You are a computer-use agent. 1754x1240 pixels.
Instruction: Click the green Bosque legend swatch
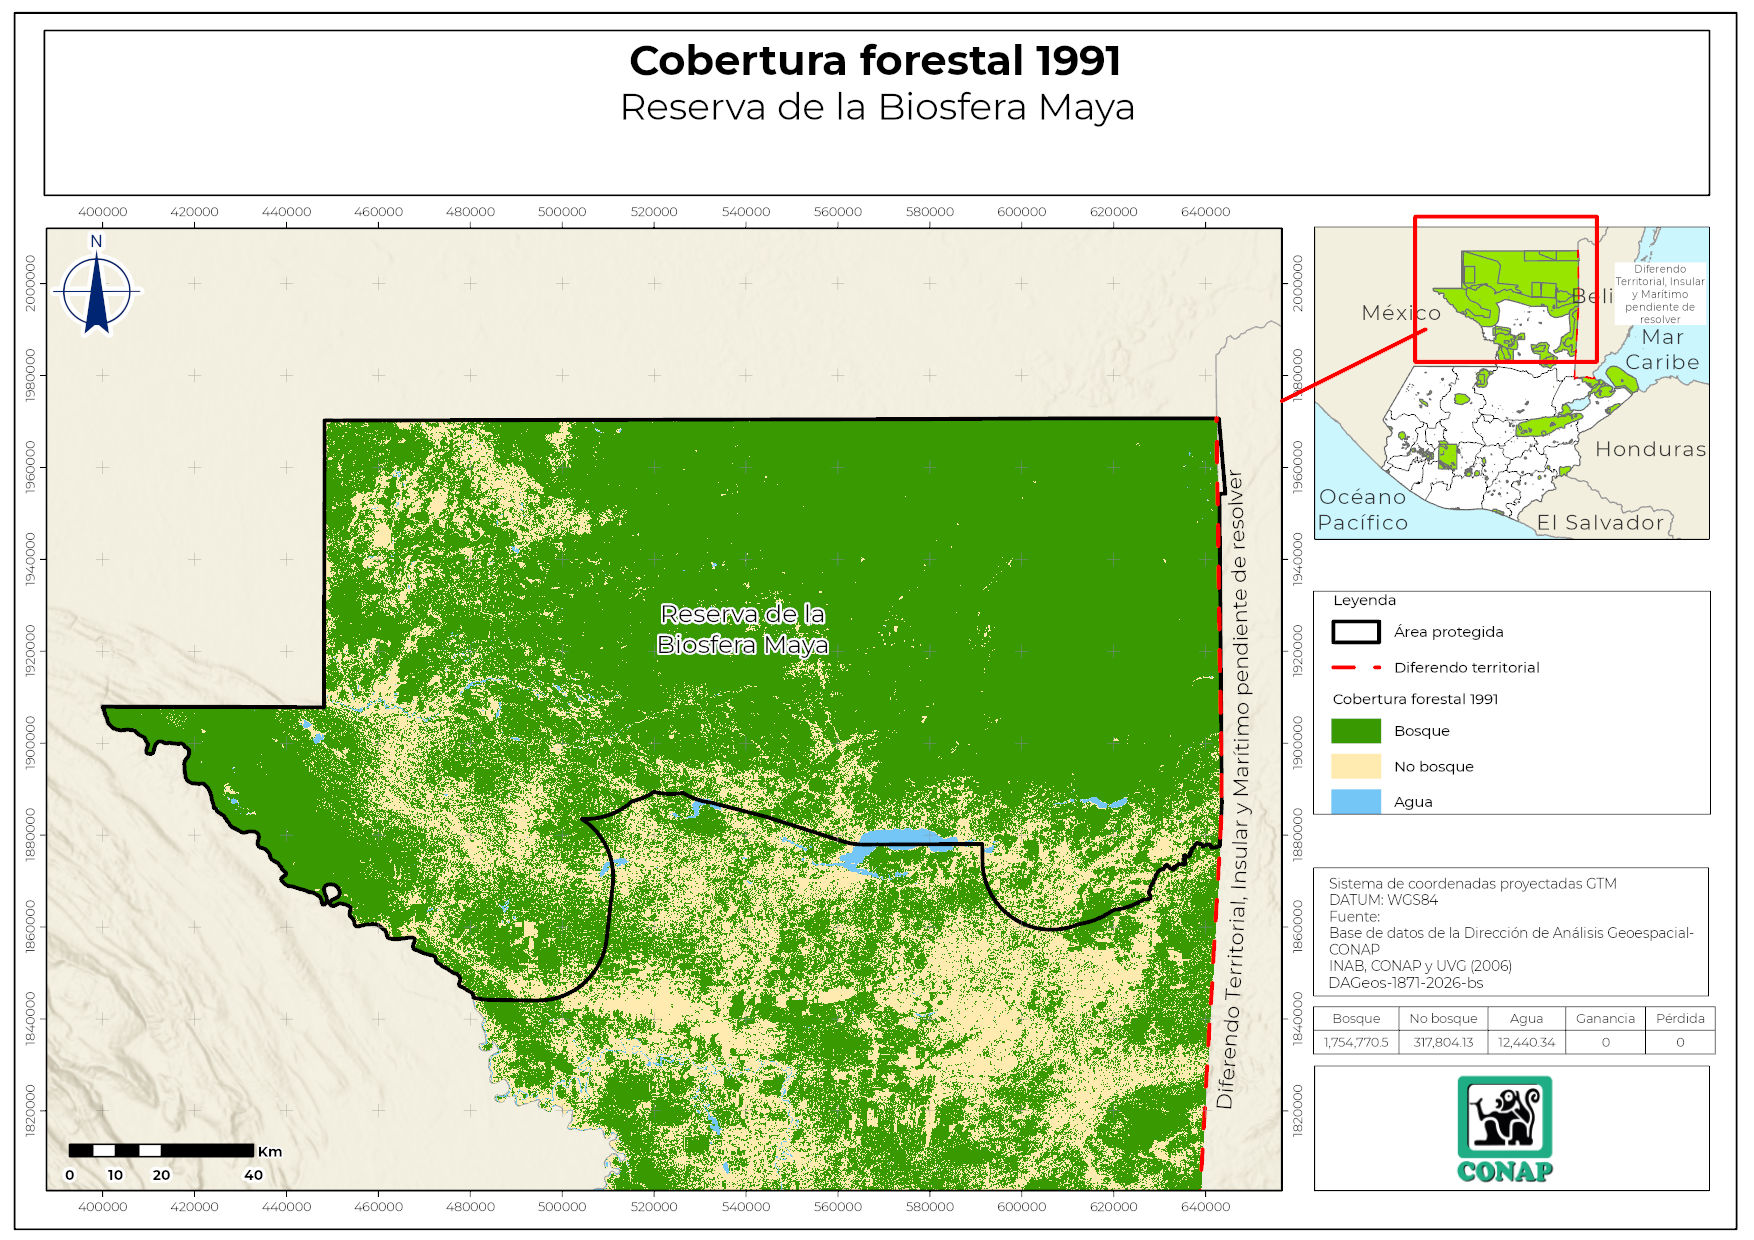tap(1355, 731)
